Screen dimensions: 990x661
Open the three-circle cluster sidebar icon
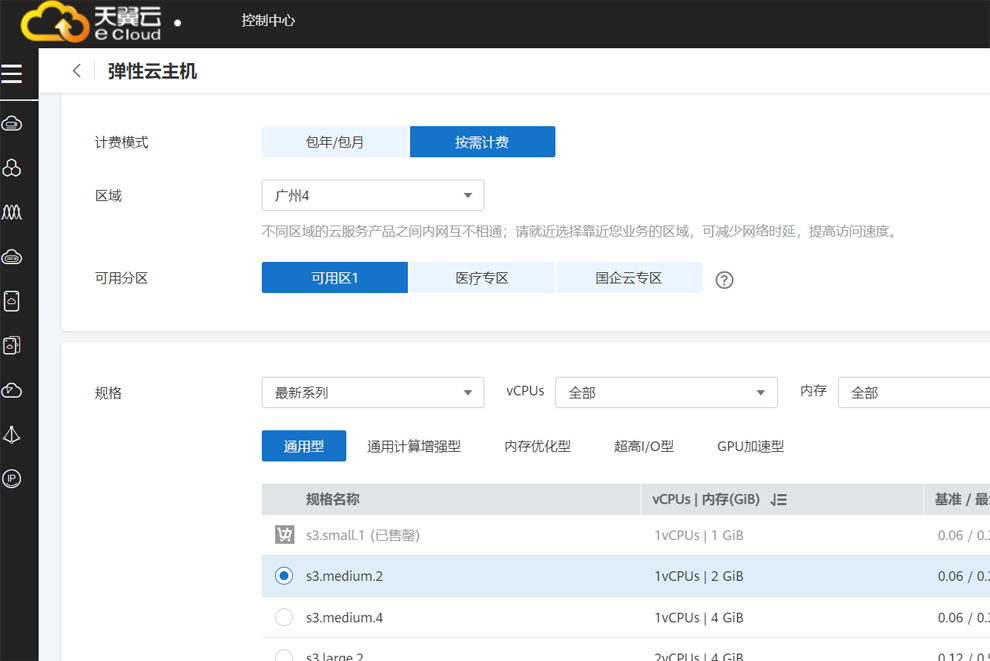11,168
